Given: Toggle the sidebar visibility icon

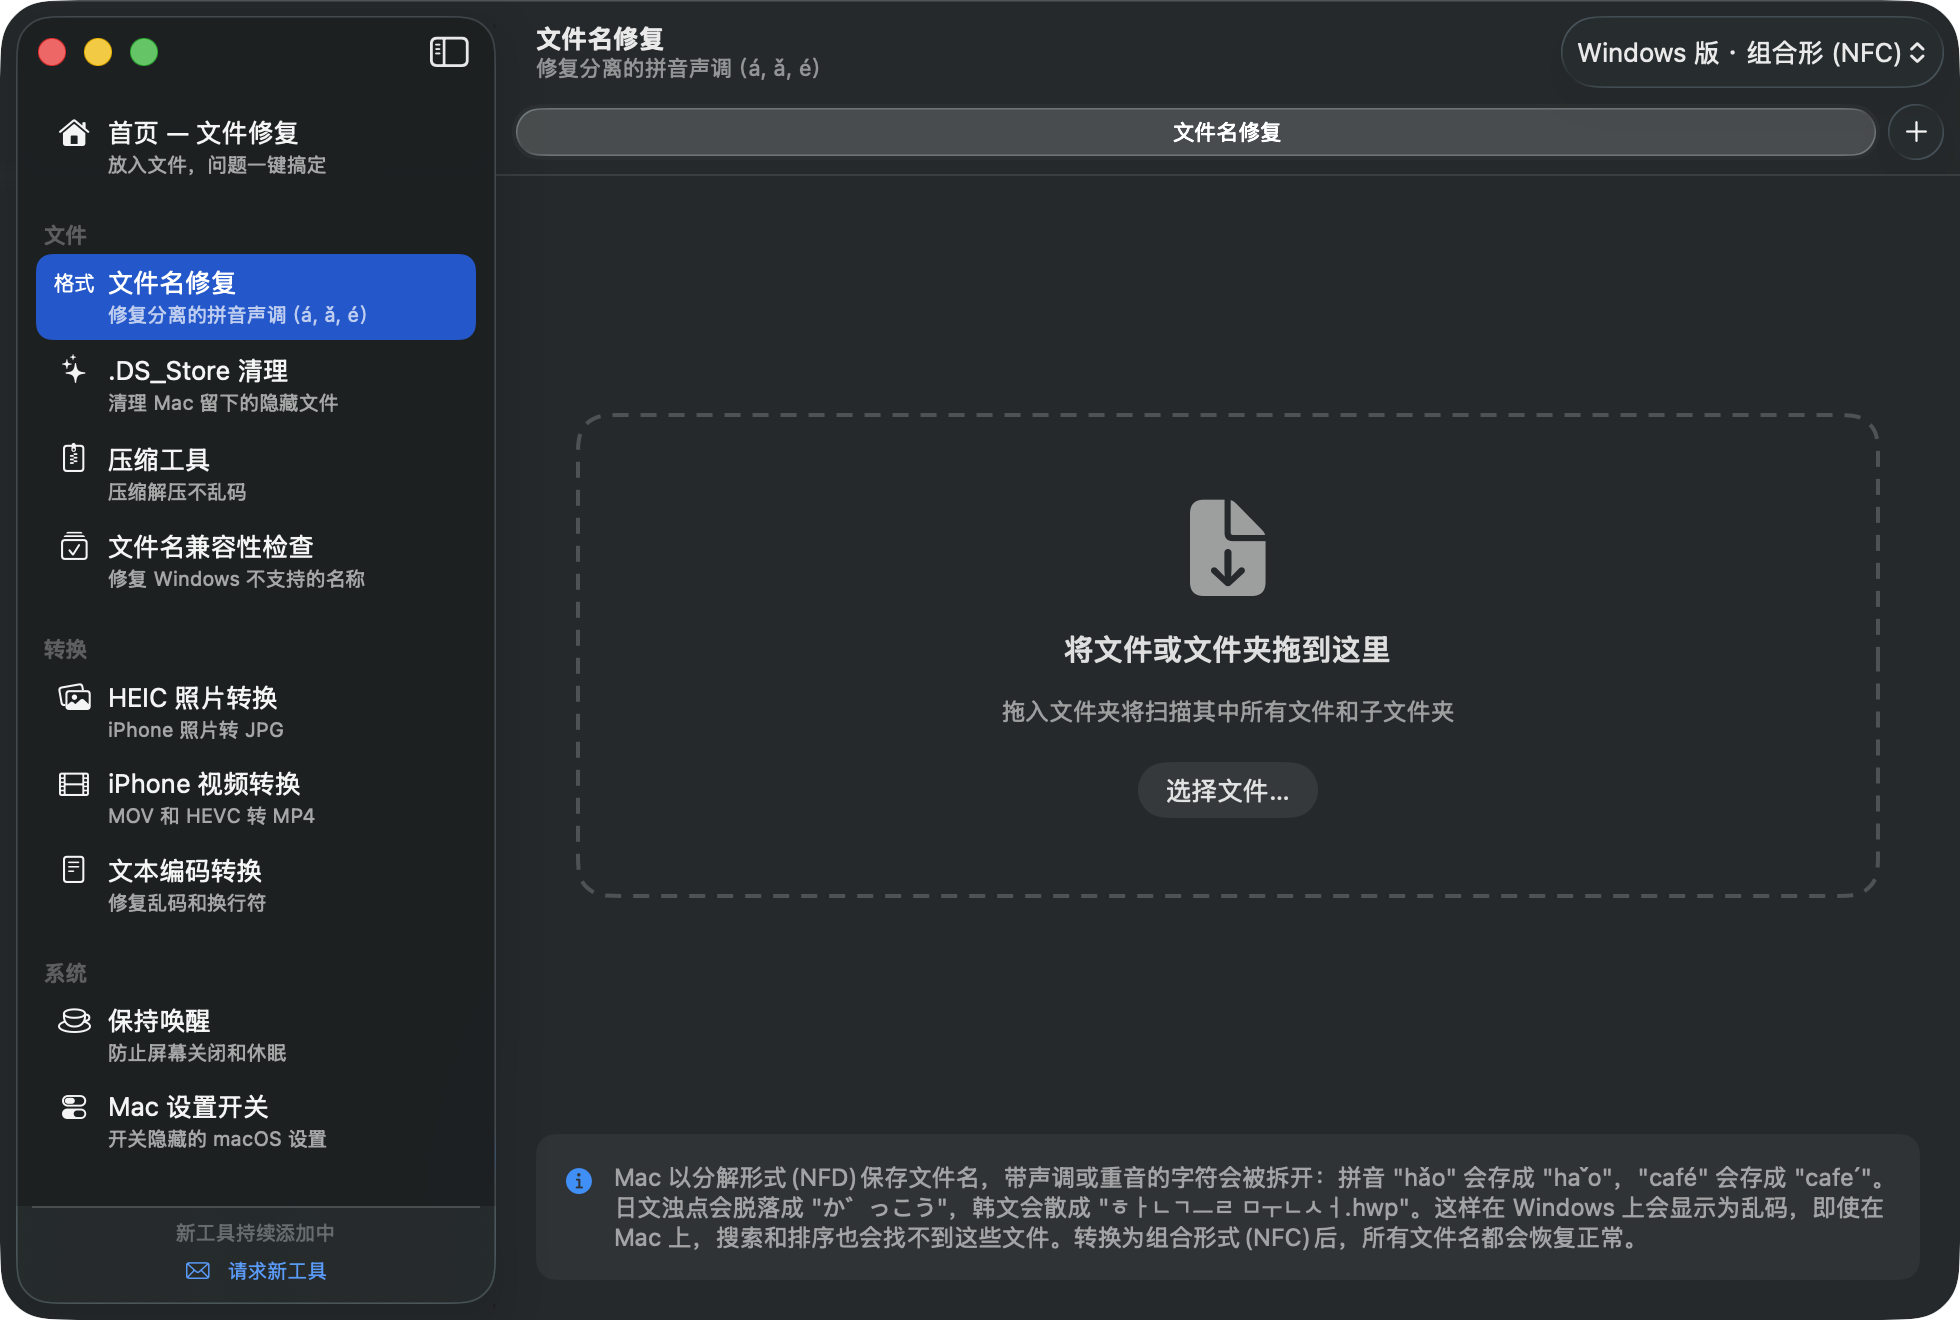Looking at the screenshot, I should 449,52.
